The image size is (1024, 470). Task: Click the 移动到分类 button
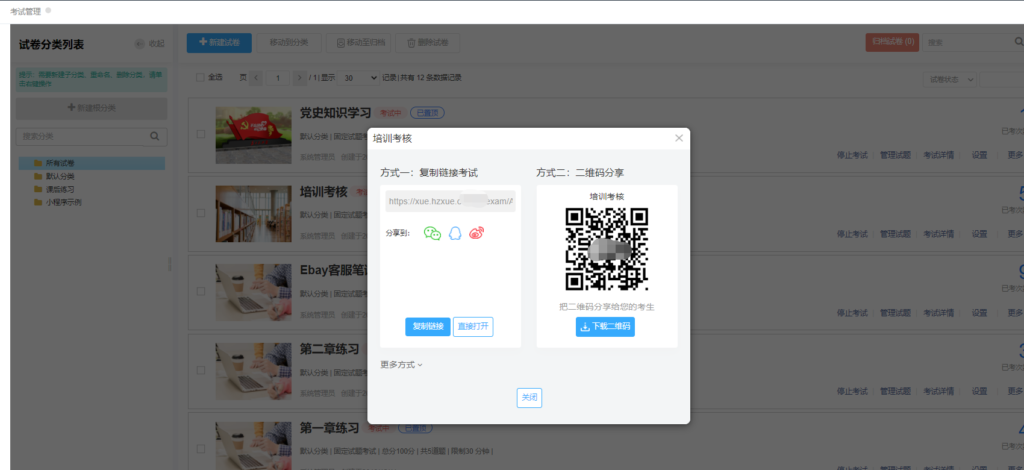(288, 42)
